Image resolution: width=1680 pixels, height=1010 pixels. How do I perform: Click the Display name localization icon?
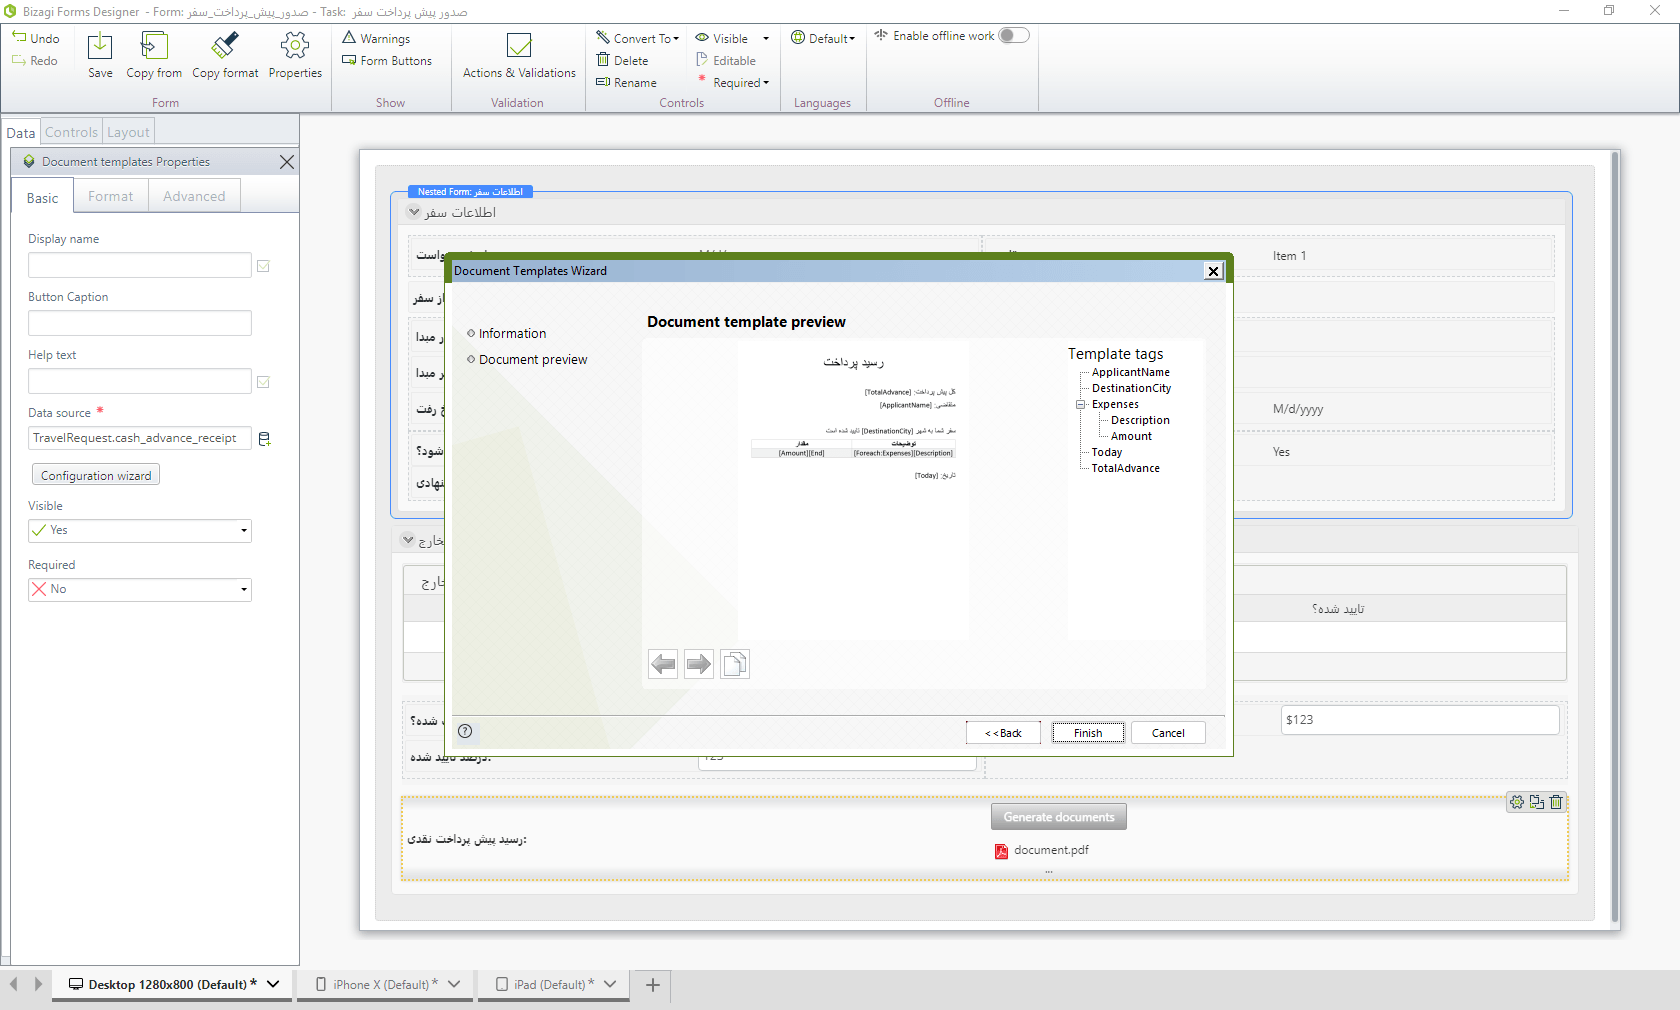[x=263, y=266]
